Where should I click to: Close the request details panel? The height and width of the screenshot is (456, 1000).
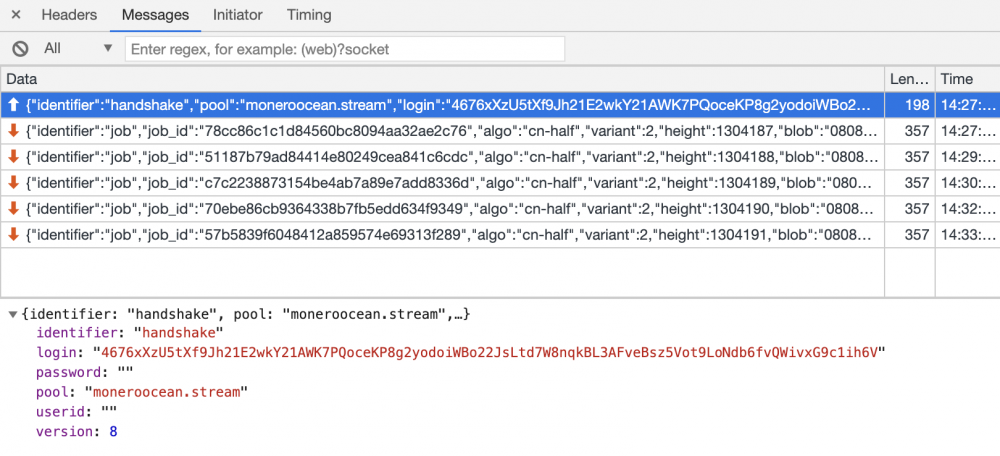click(x=16, y=15)
